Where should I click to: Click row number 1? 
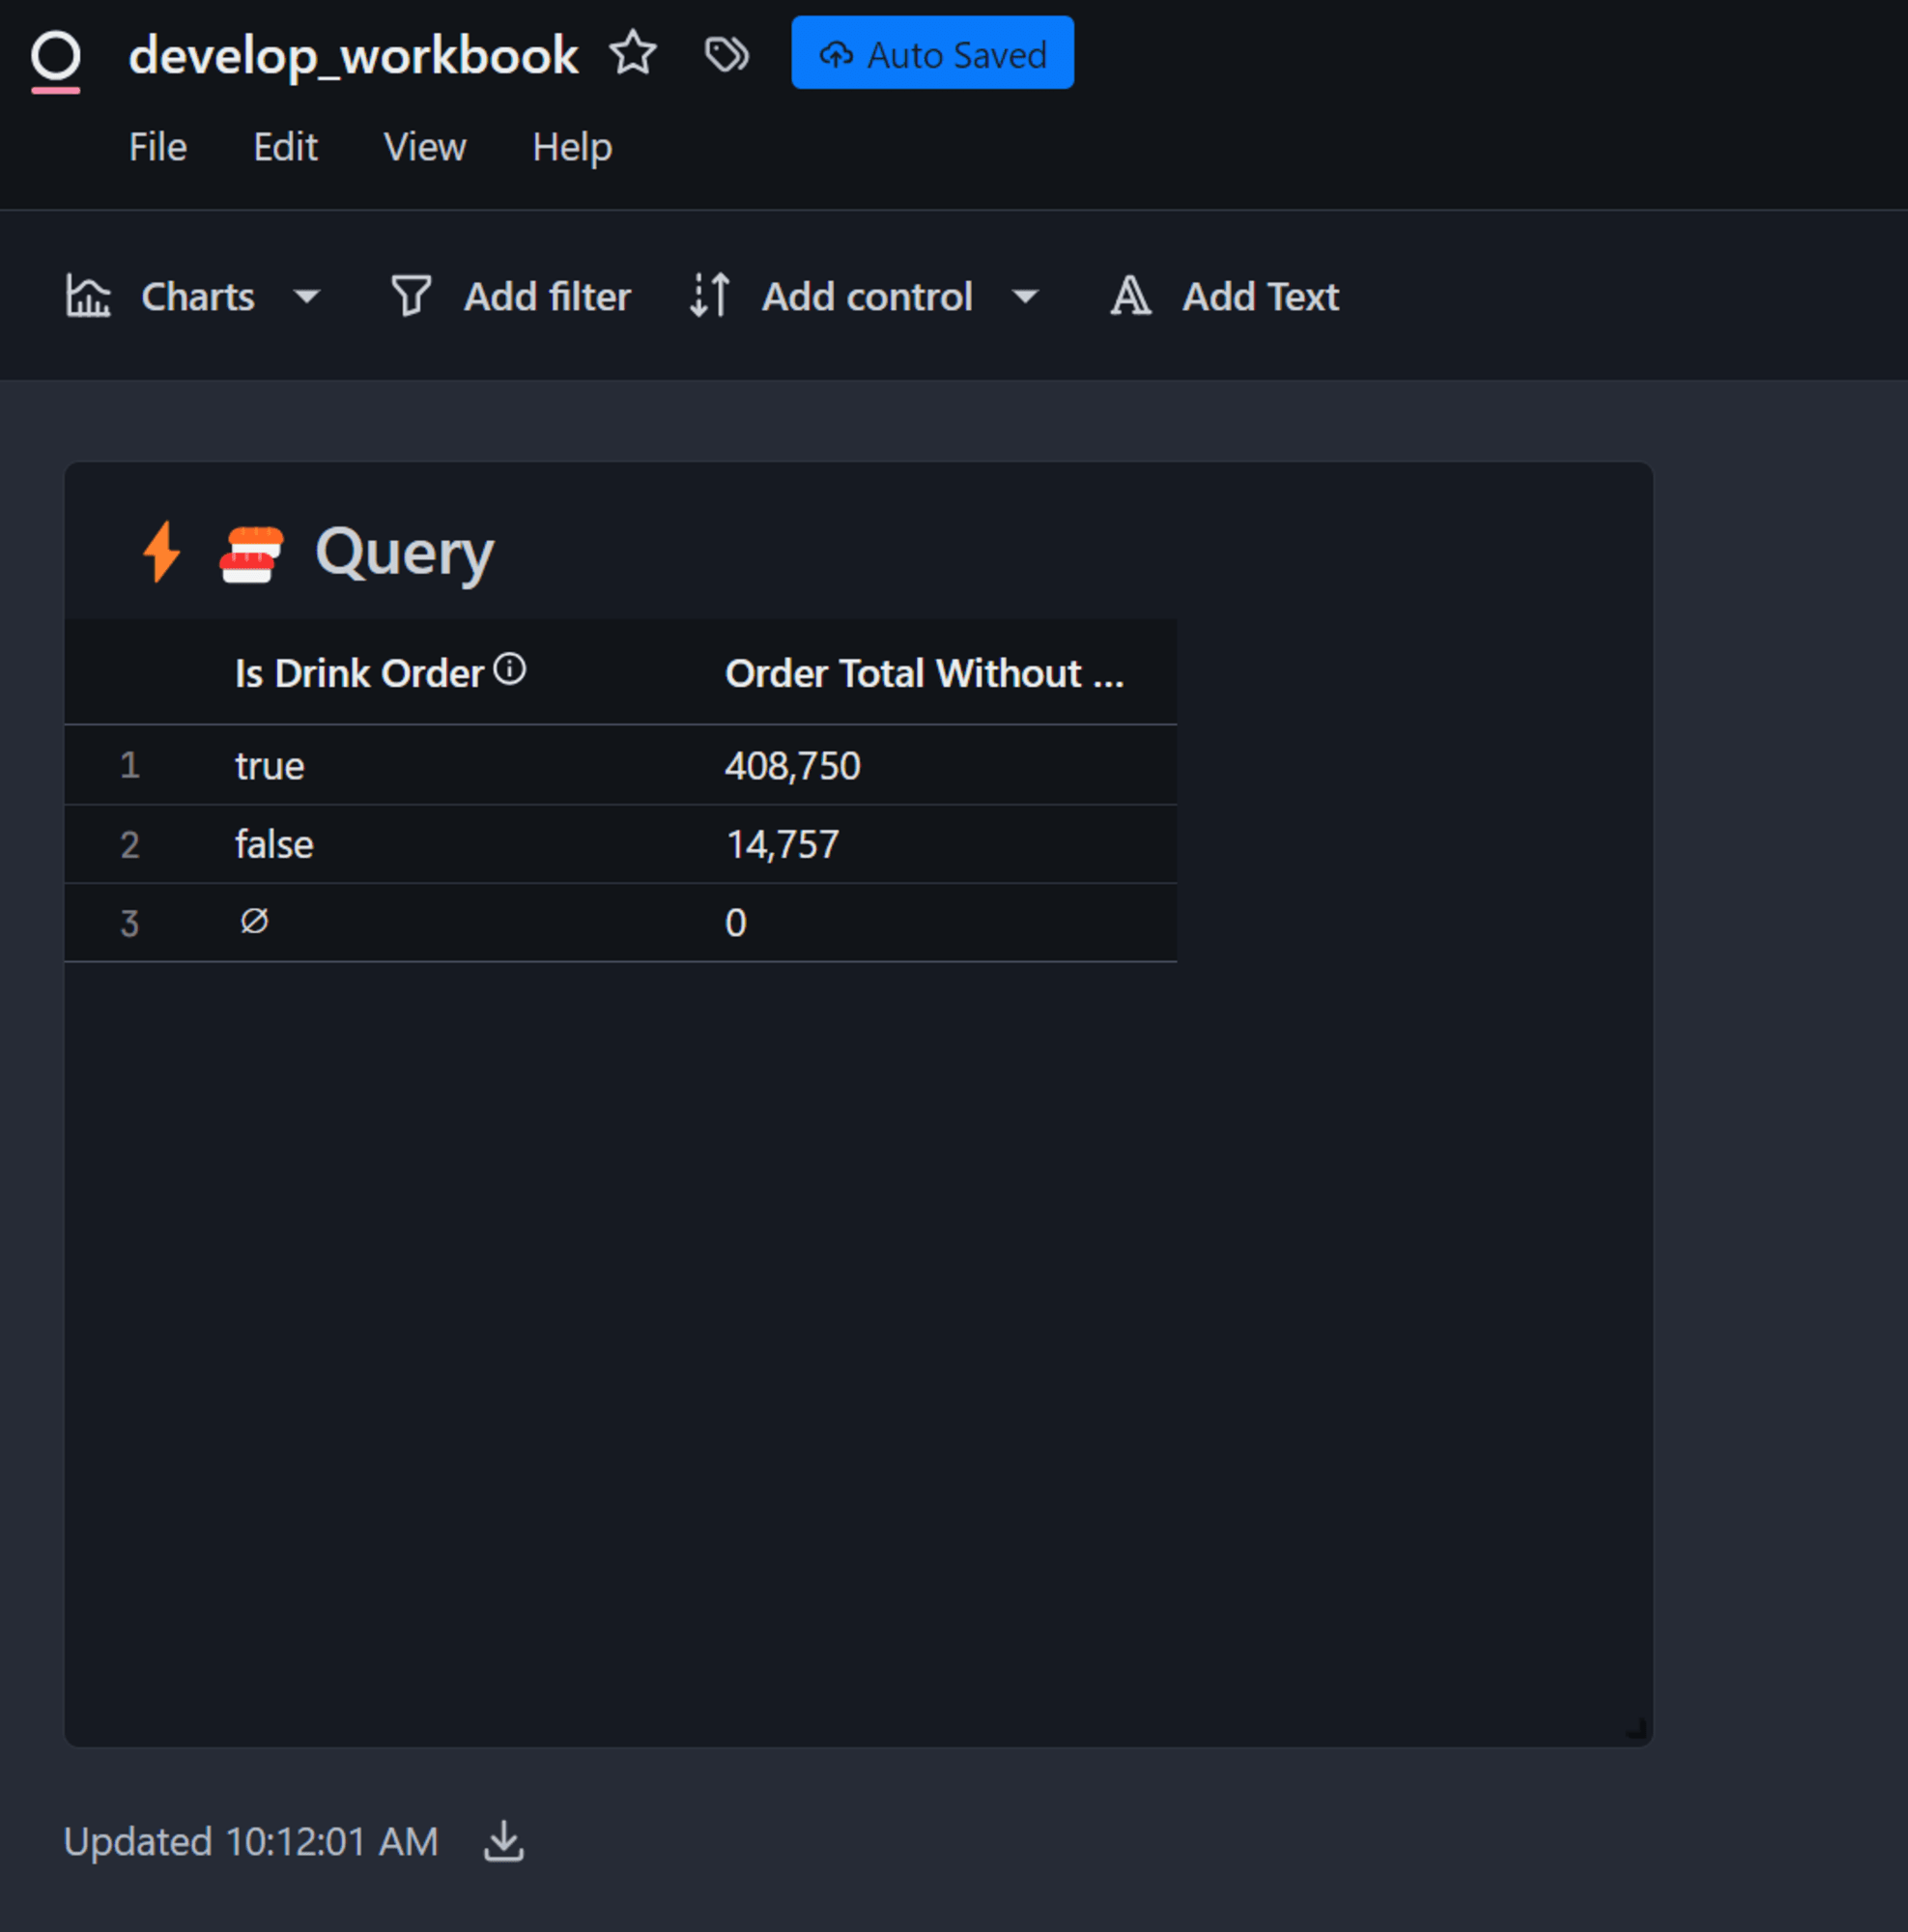tap(129, 766)
